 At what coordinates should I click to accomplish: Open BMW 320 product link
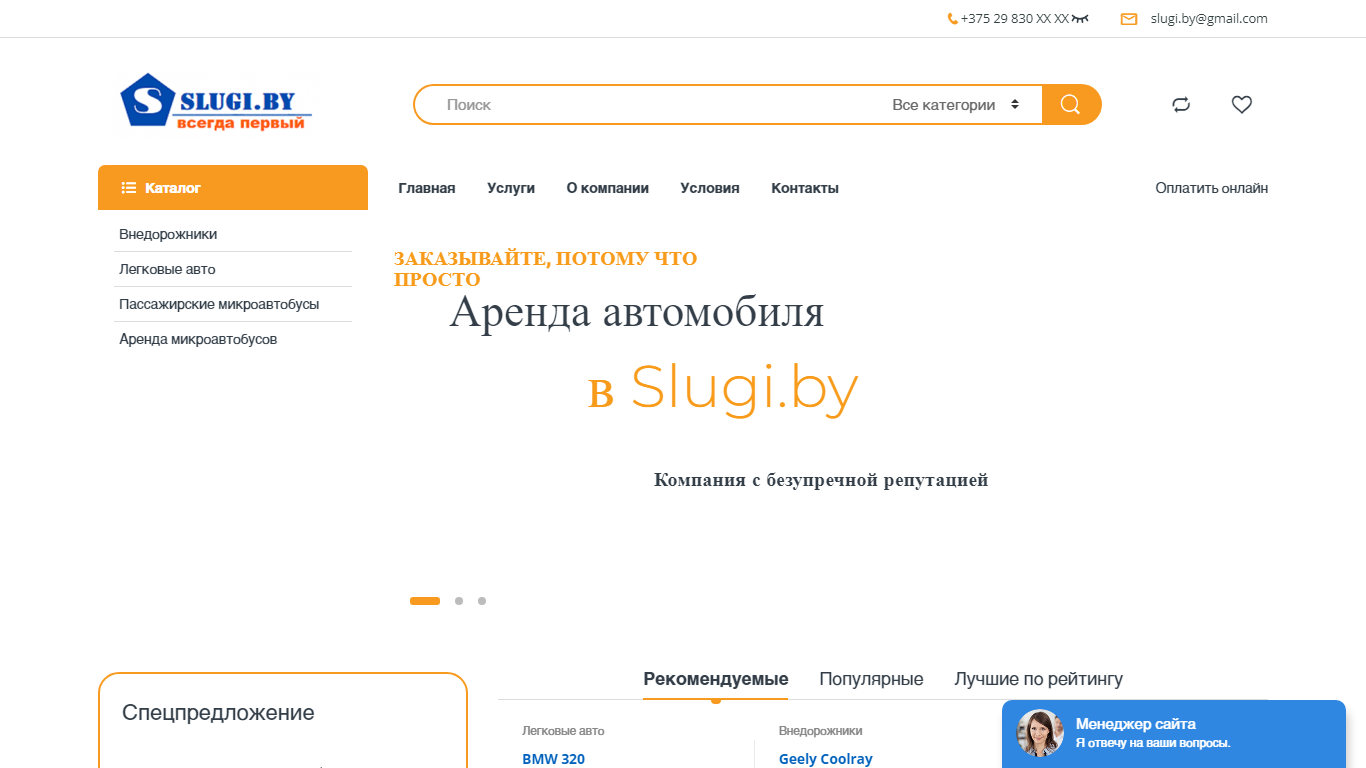point(553,759)
